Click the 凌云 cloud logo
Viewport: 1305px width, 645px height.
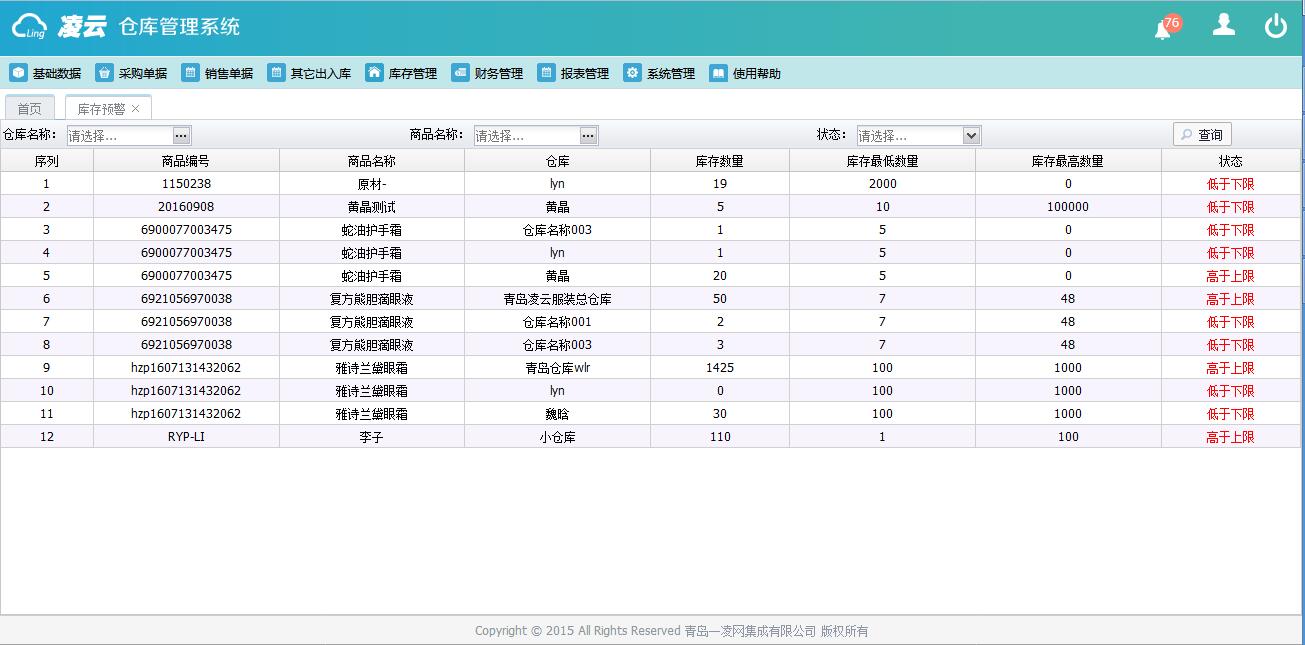click(30, 27)
